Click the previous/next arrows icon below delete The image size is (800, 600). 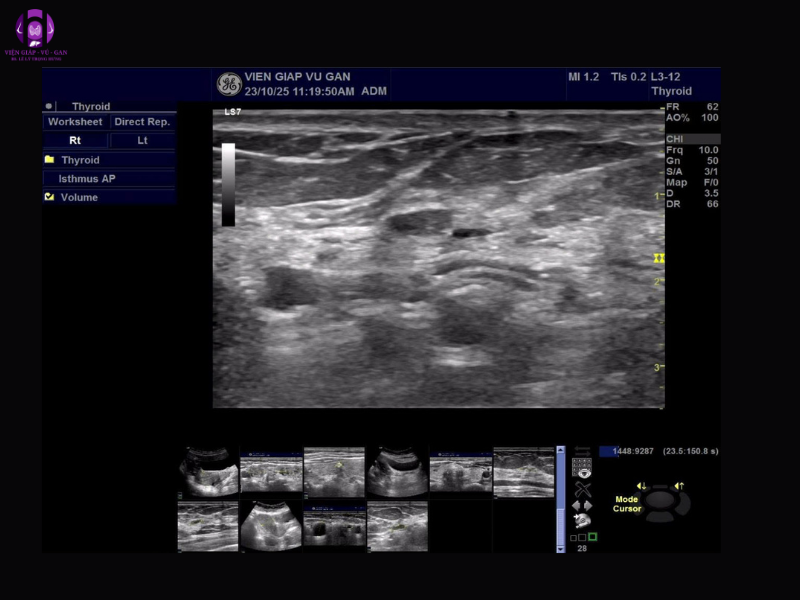click(583, 505)
